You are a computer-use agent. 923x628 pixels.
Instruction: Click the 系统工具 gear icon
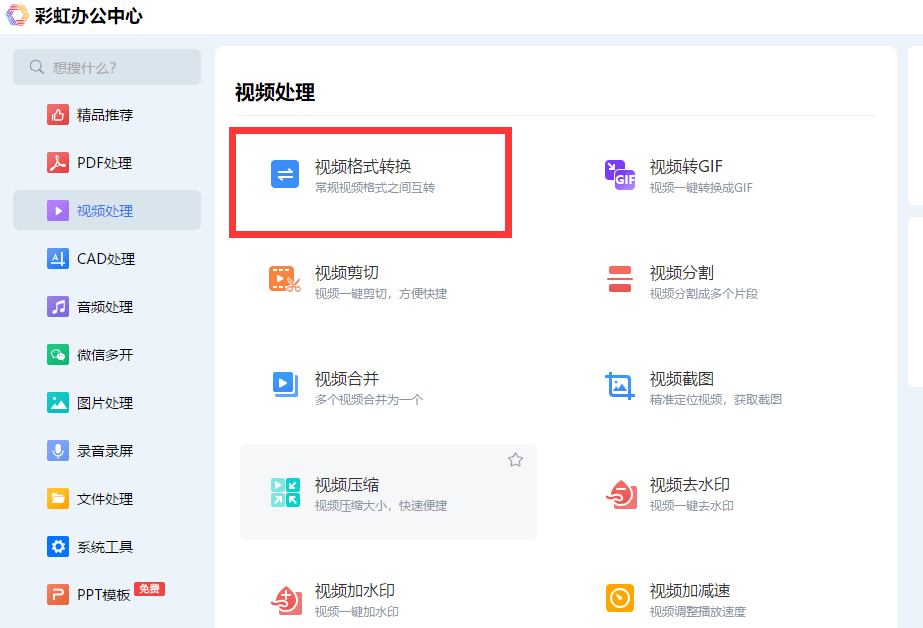pos(58,547)
